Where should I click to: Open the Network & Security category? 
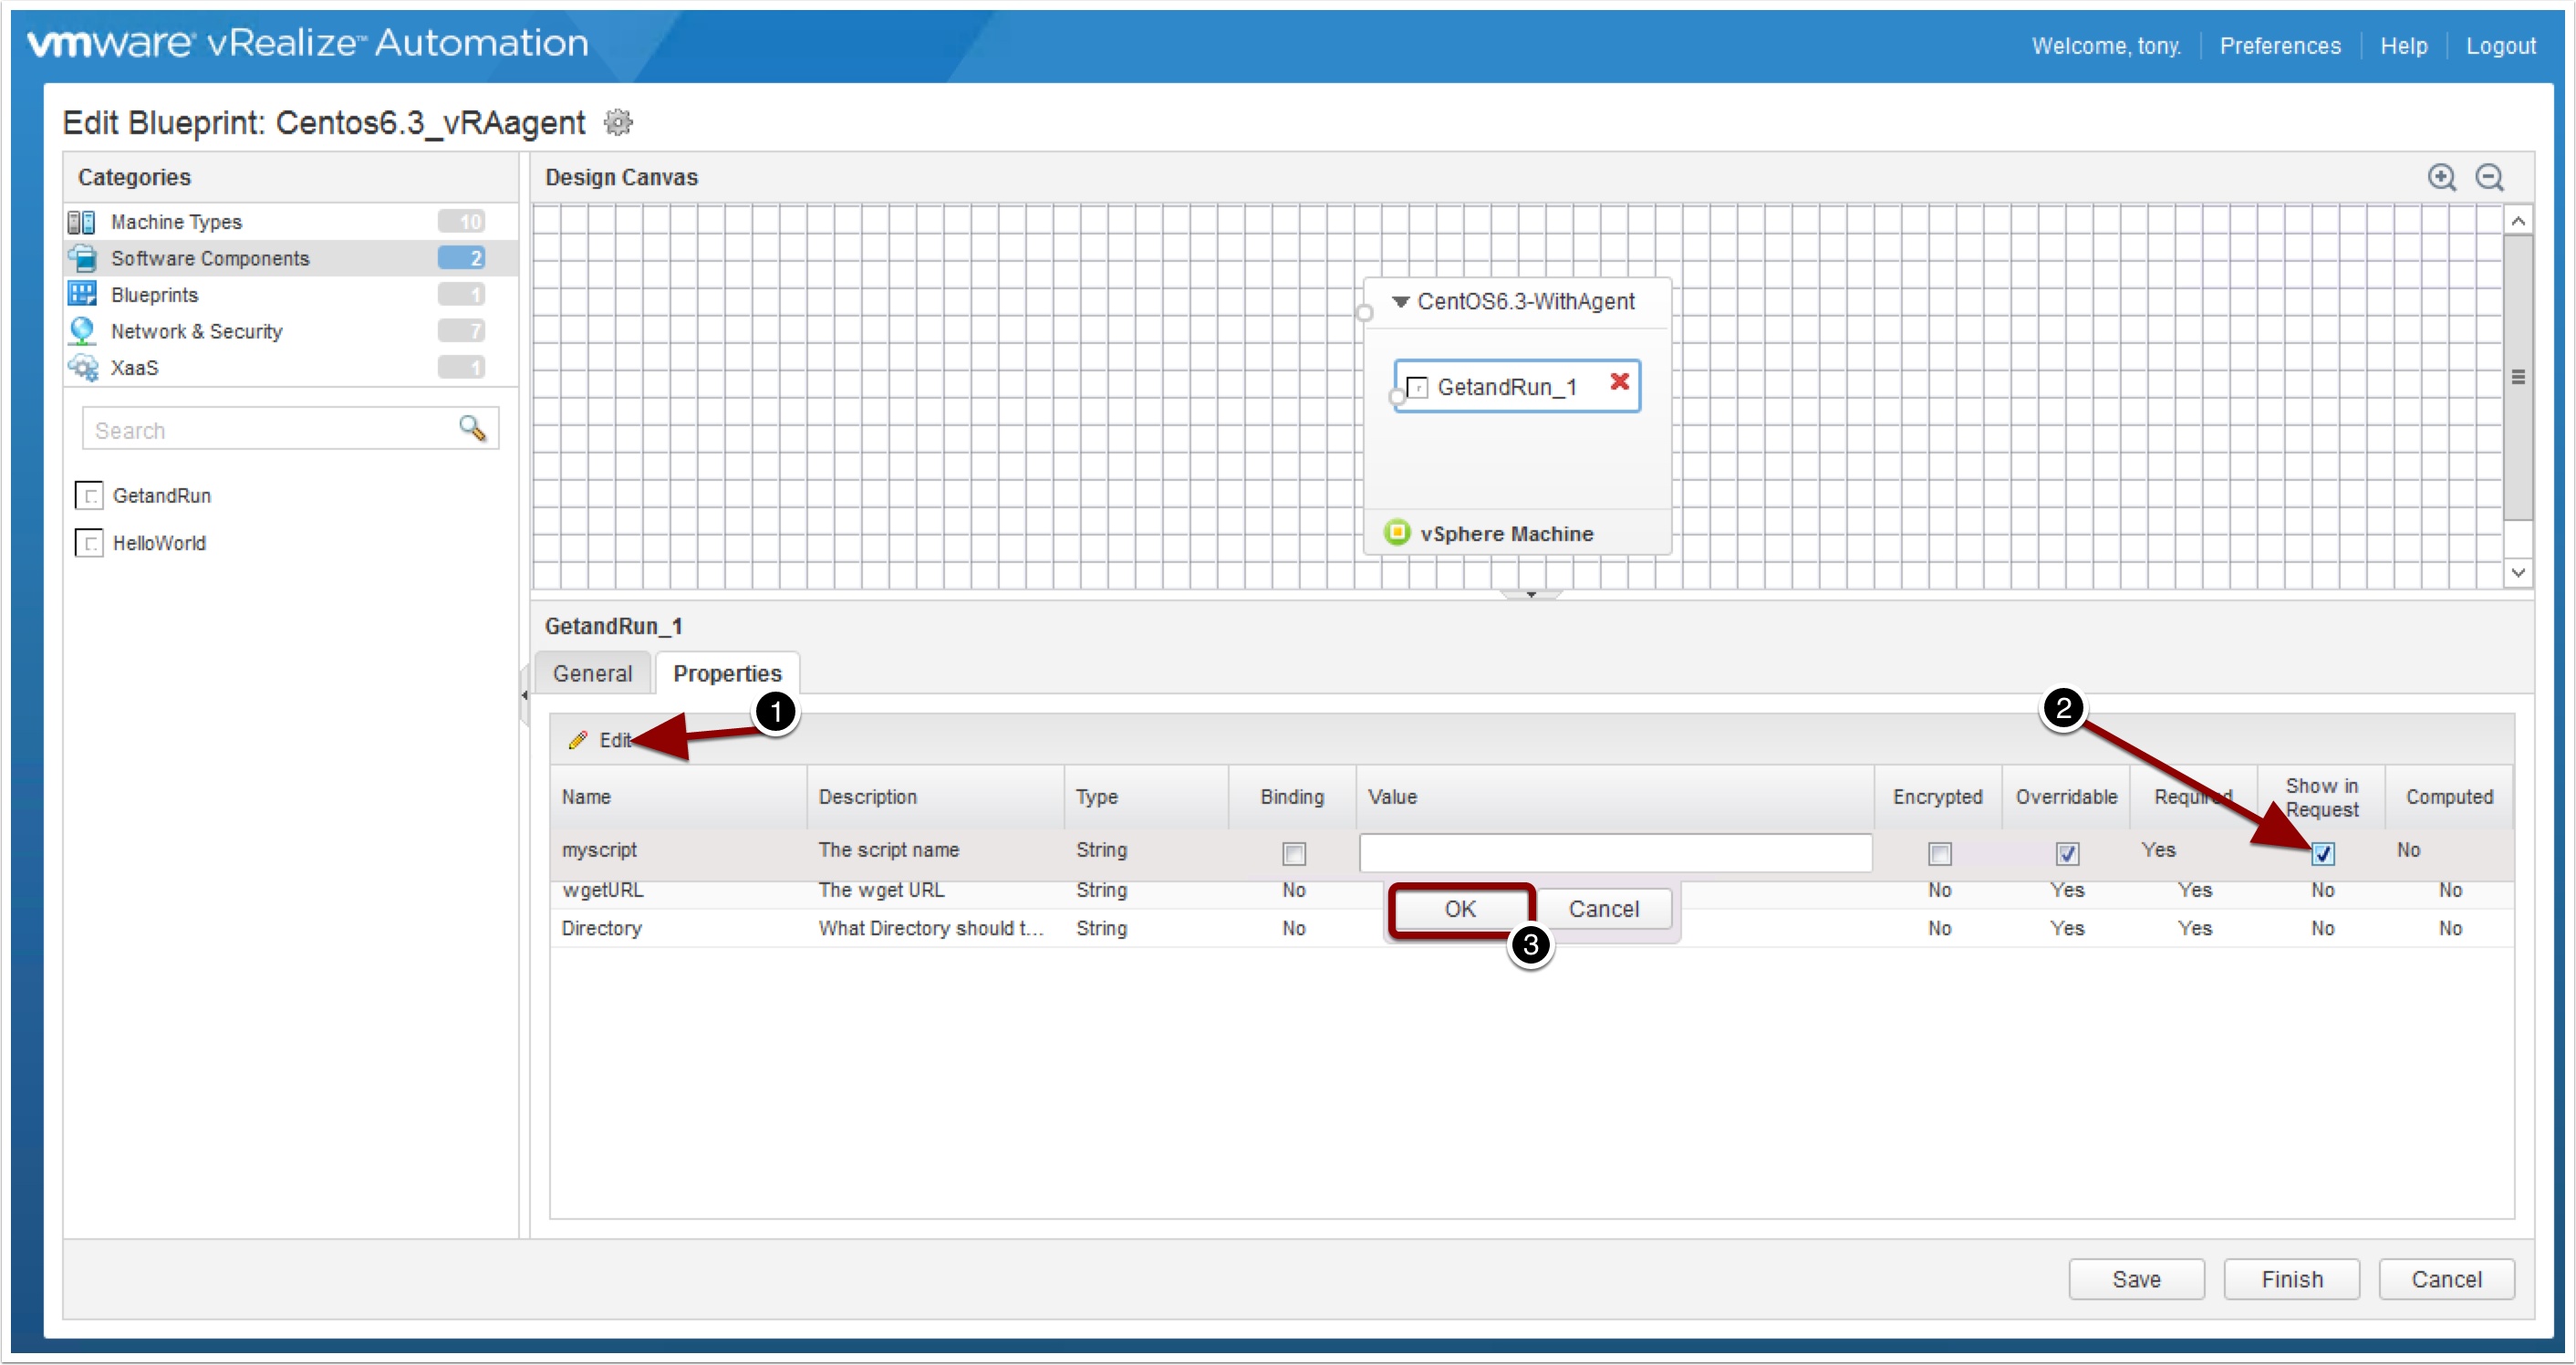196,331
